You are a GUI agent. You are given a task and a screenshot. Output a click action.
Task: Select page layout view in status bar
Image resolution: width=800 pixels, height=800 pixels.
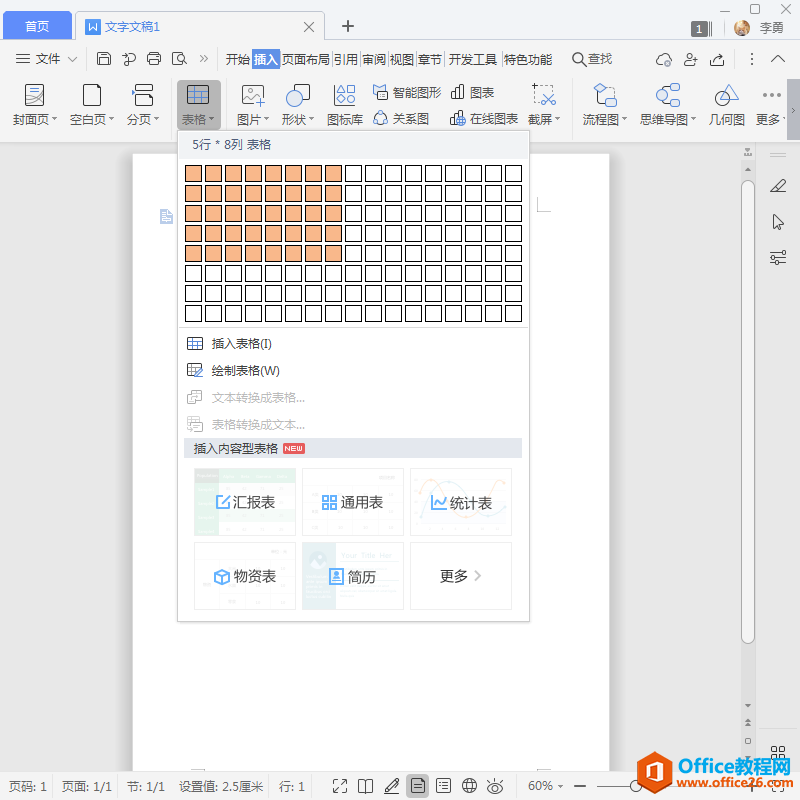[417, 786]
